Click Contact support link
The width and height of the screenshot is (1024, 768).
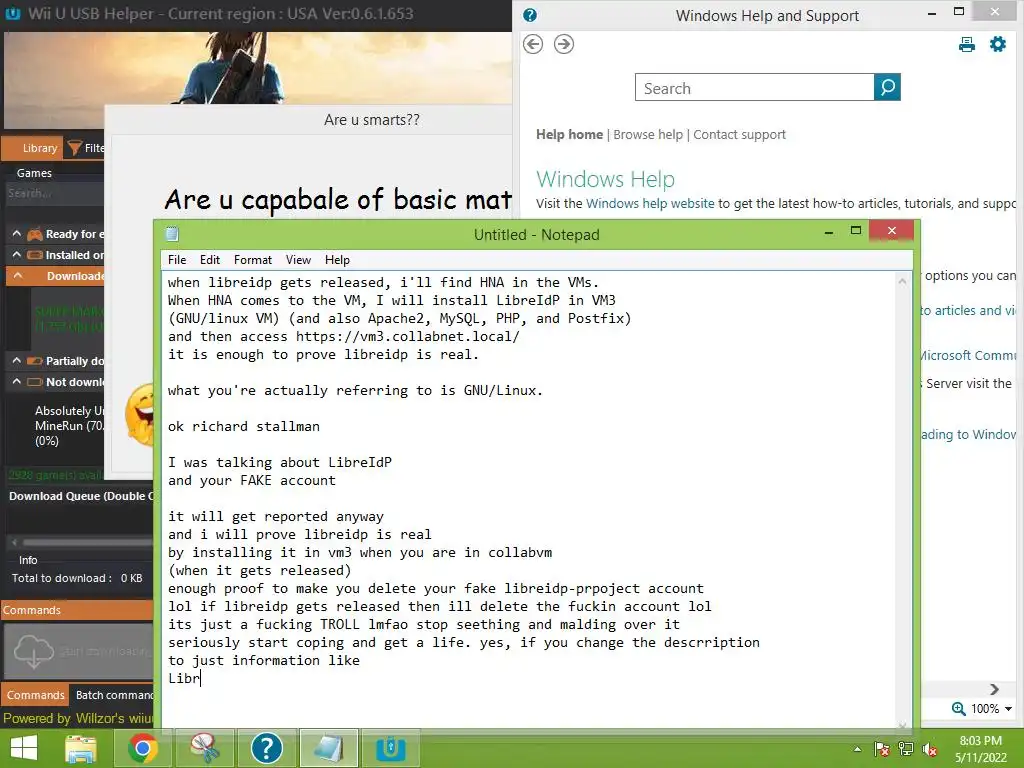tap(739, 135)
